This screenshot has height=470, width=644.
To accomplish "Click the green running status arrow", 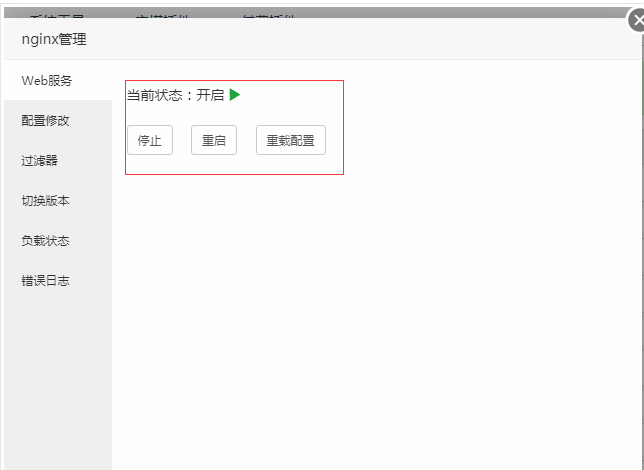I will tap(235, 95).
